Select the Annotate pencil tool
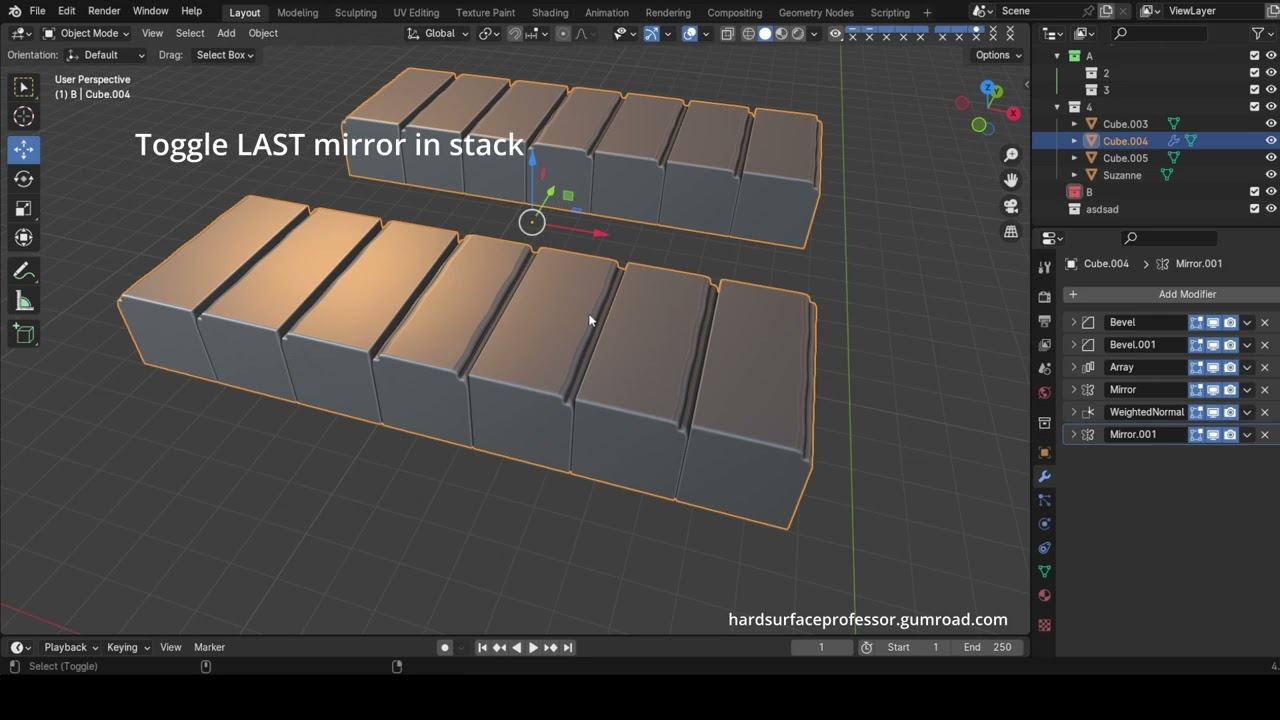 click(x=24, y=272)
